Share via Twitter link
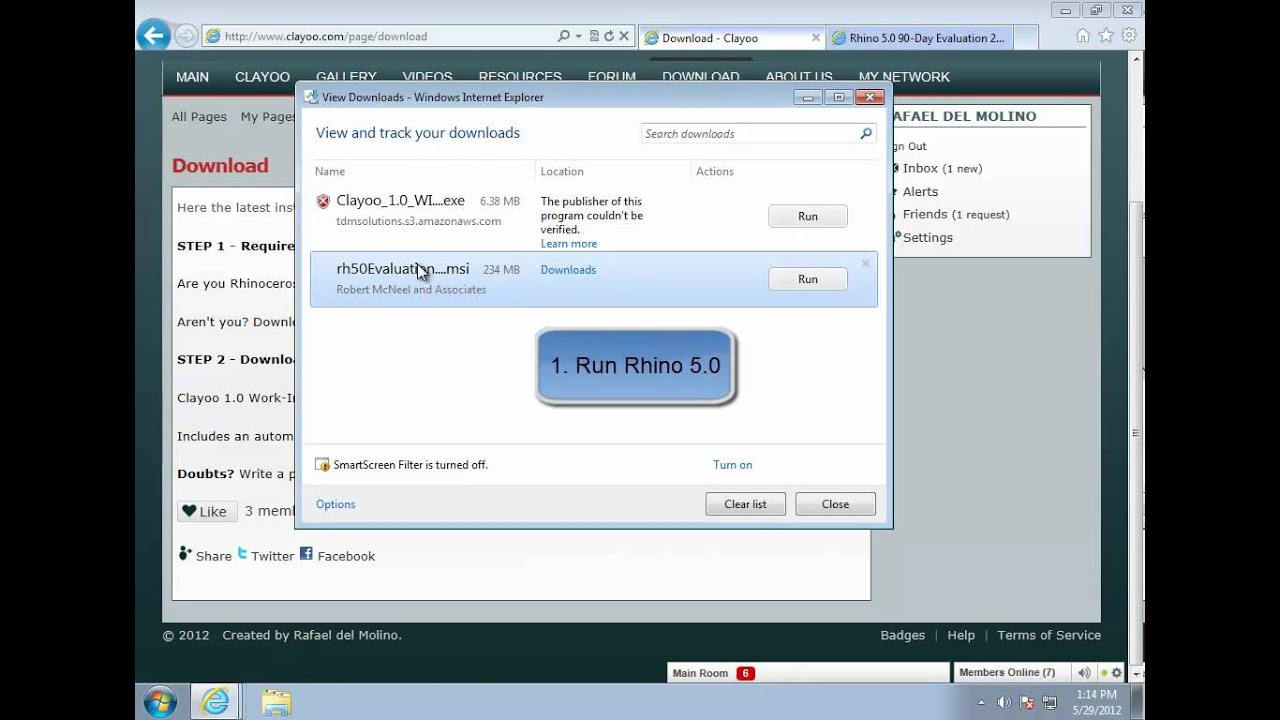The height and width of the screenshot is (720, 1280). click(x=265, y=555)
